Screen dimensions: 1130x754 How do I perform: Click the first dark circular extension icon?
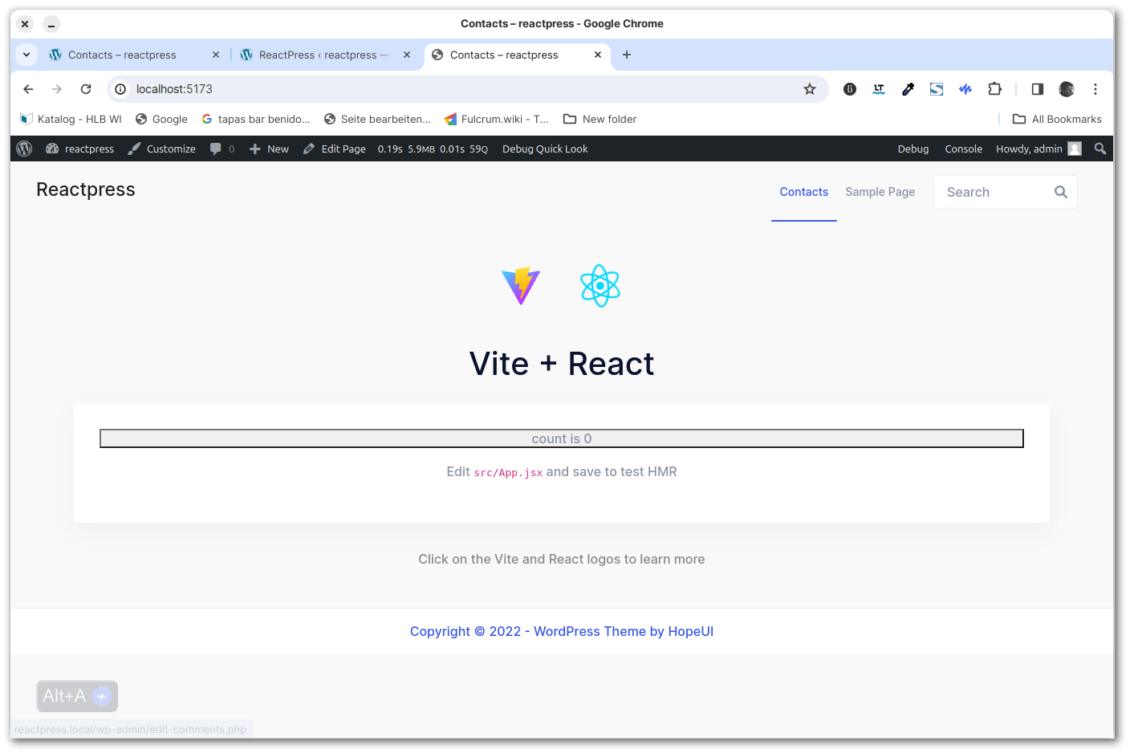[x=850, y=89]
